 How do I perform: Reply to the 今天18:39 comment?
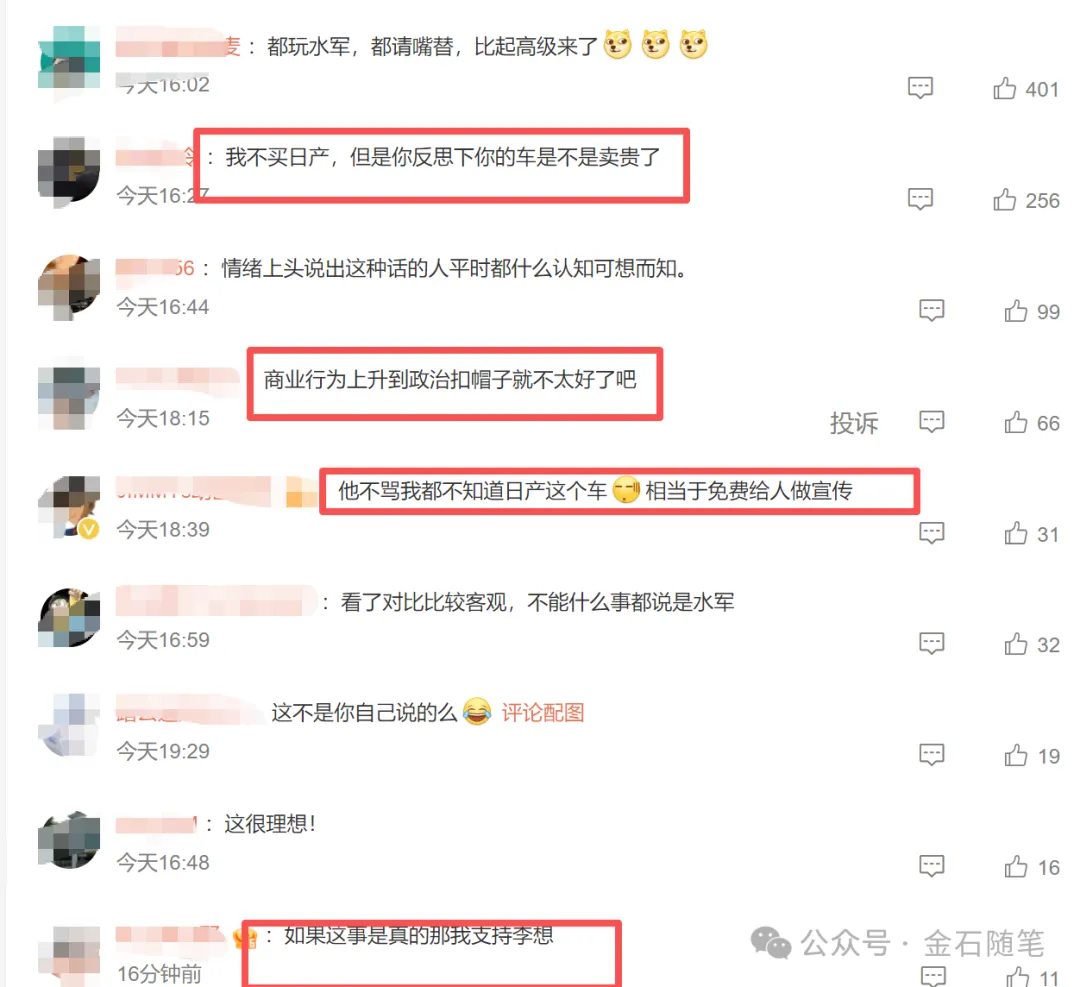pos(931,533)
